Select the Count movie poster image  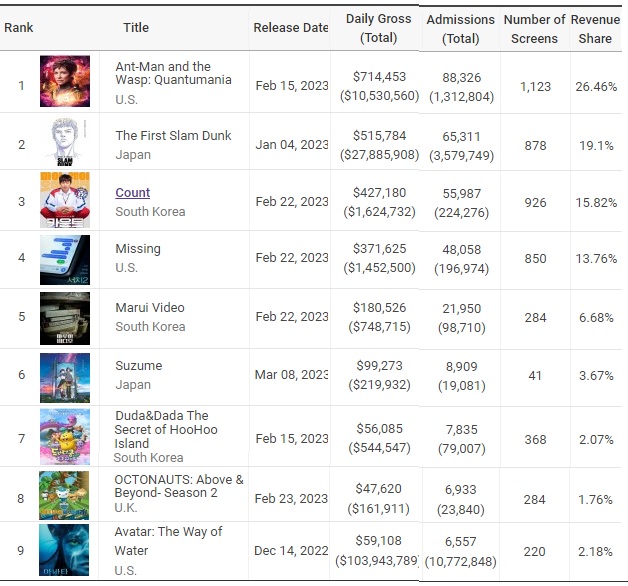(x=65, y=200)
